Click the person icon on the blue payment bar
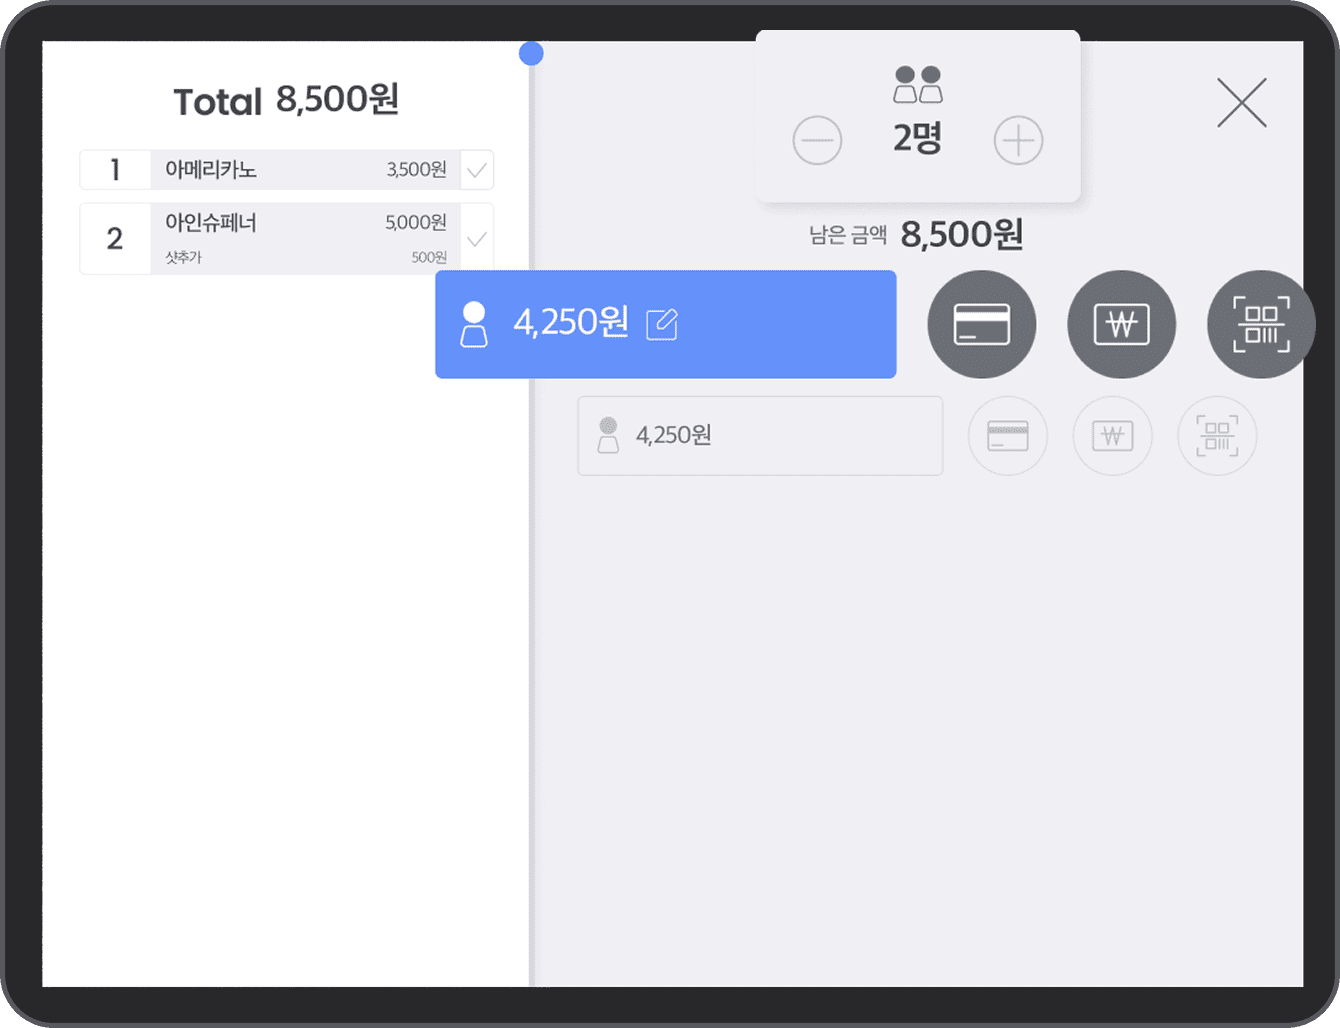Screen dimensions: 1340x1028 [x=474, y=324]
